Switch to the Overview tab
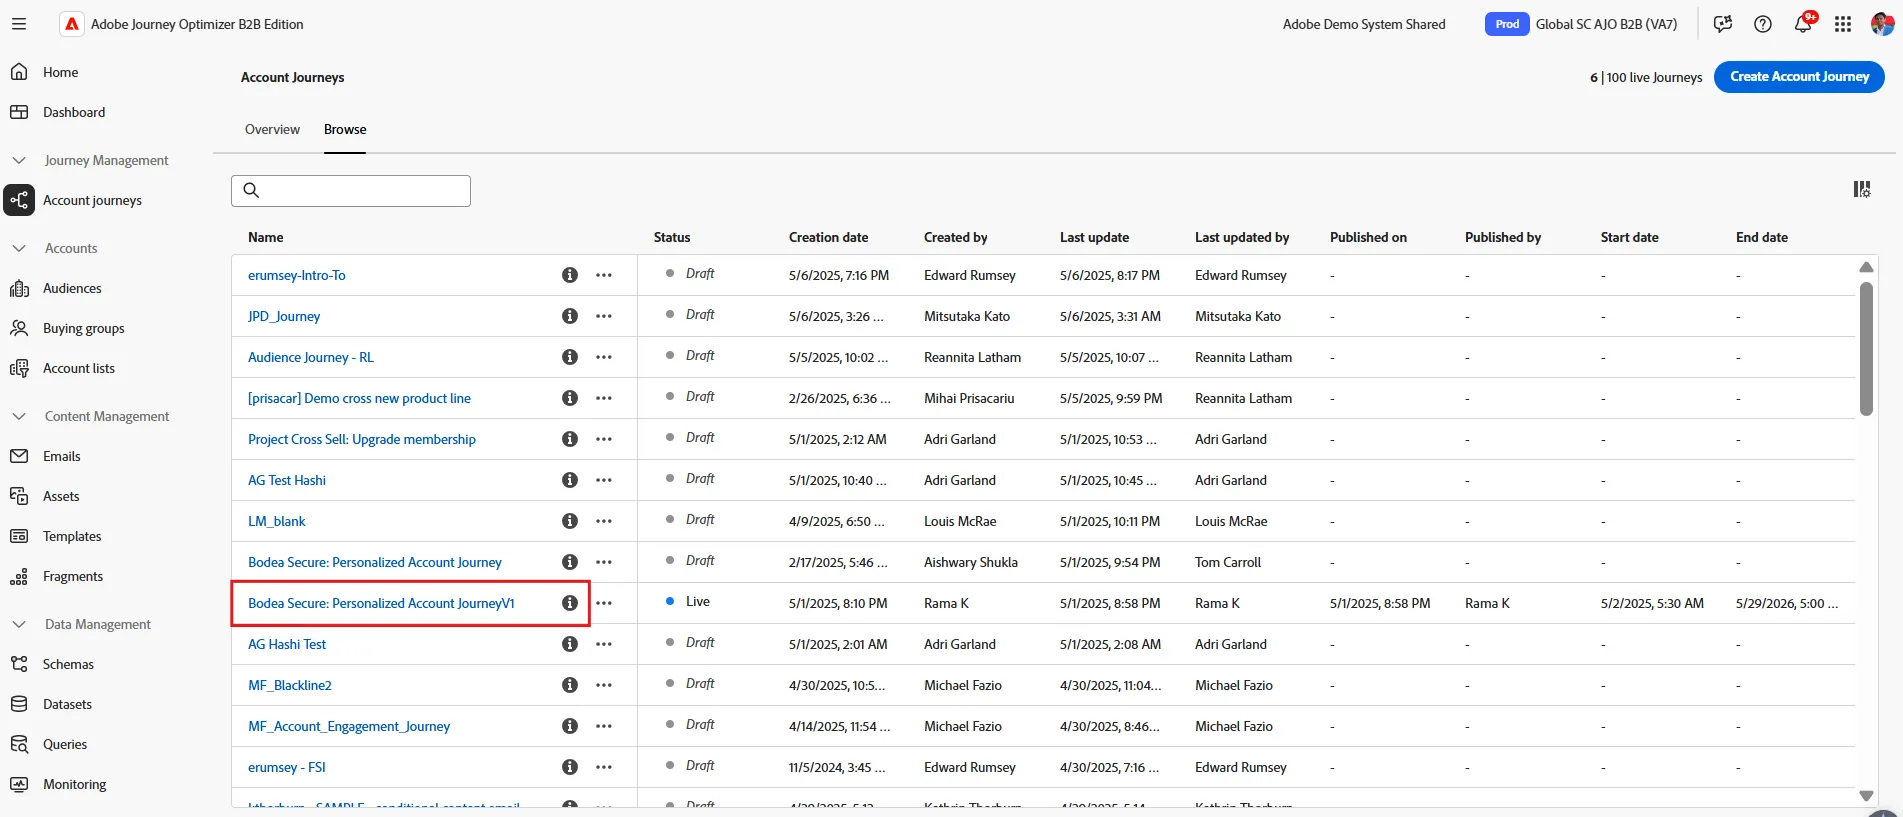1903x817 pixels. tap(272, 129)
